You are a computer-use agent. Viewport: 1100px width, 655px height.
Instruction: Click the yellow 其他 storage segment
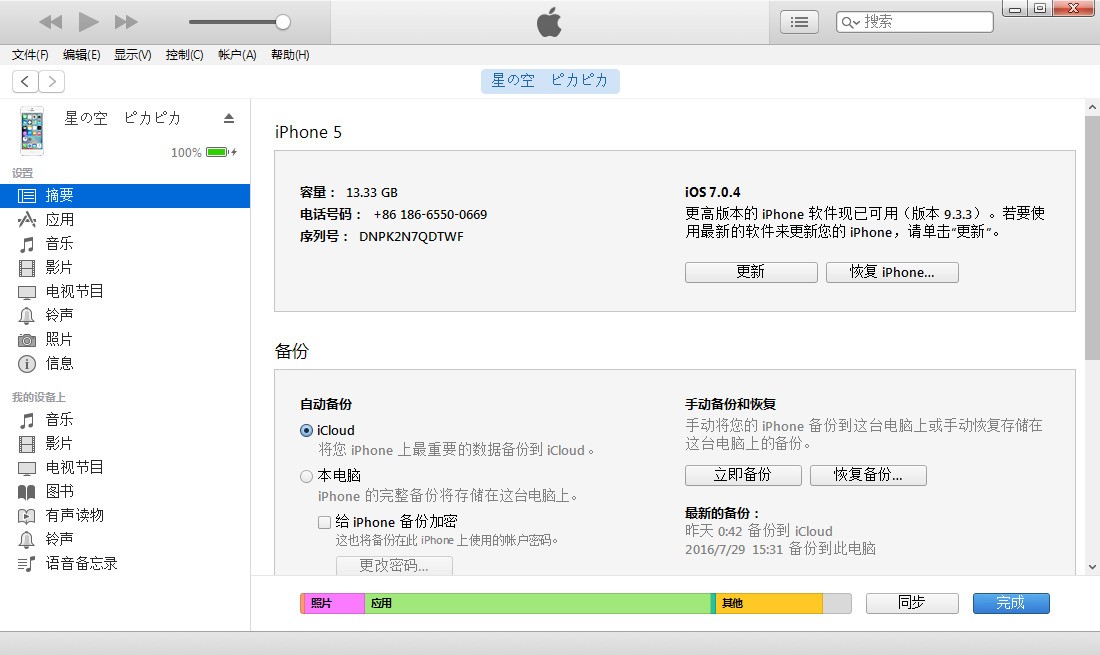(769, 603)
